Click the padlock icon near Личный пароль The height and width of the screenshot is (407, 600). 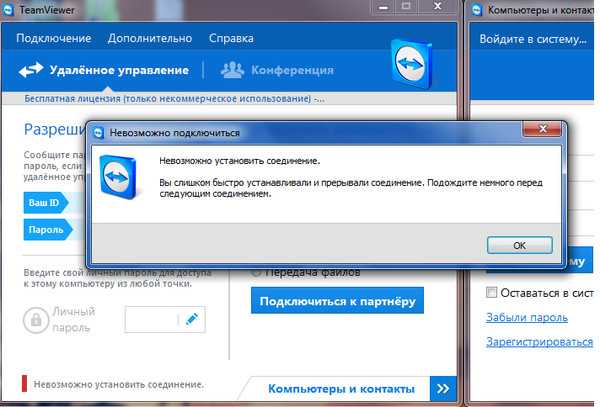[x=36, y=319]
